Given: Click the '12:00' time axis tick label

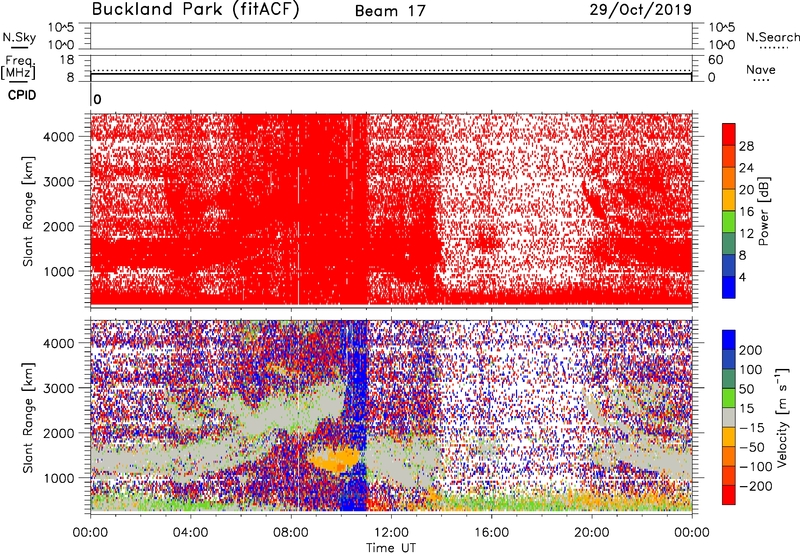Looking at the screenshot, I should pos(391,533).
